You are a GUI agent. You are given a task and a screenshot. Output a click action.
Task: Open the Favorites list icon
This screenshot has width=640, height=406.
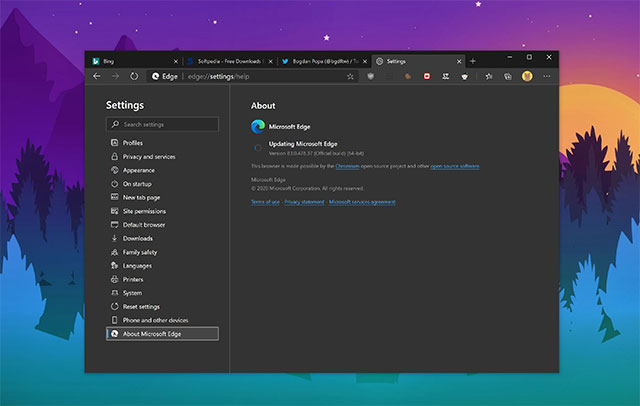pyautogui.click(x=489, y=76)
